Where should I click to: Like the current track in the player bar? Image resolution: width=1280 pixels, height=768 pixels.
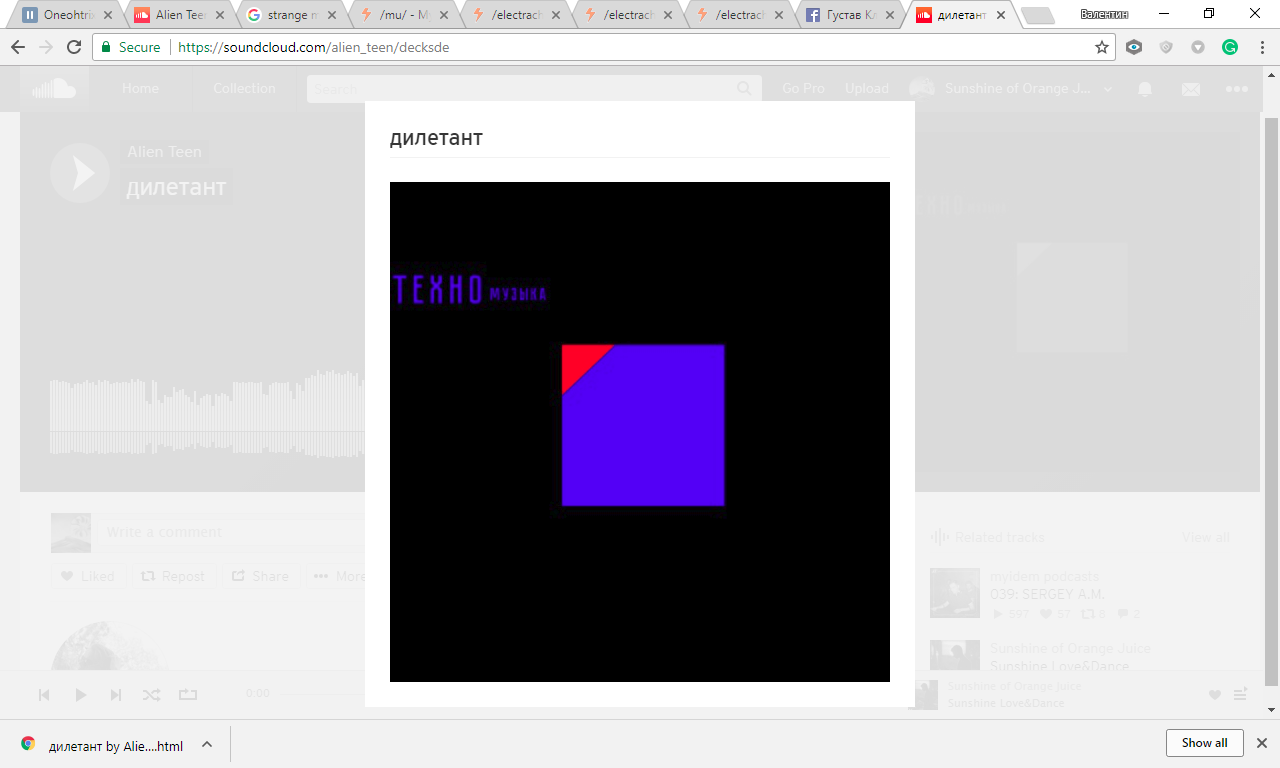pos(1215,695)
